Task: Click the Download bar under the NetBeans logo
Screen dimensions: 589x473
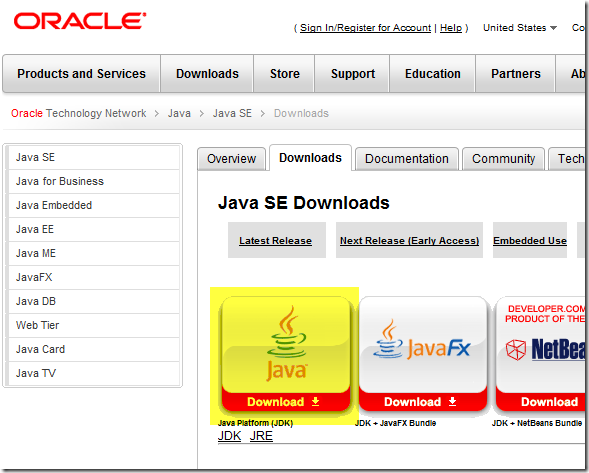Action: tap(540, 402)
